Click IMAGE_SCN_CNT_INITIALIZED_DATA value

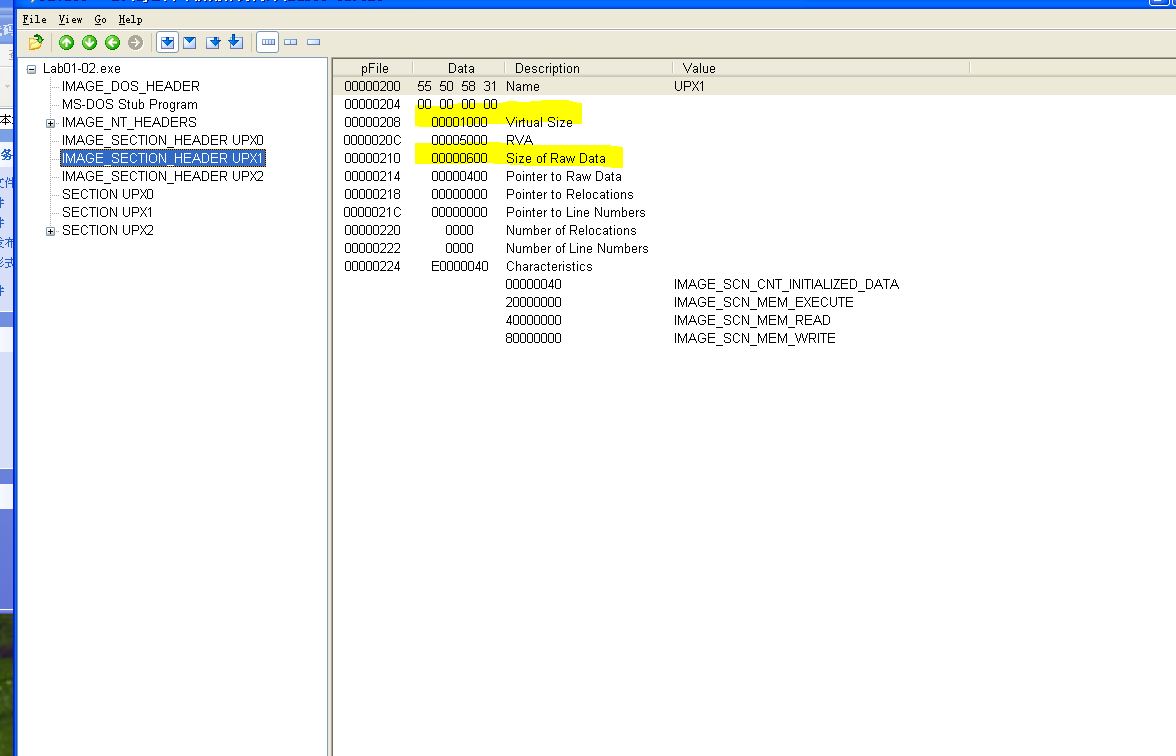click(x=786, y=284)
